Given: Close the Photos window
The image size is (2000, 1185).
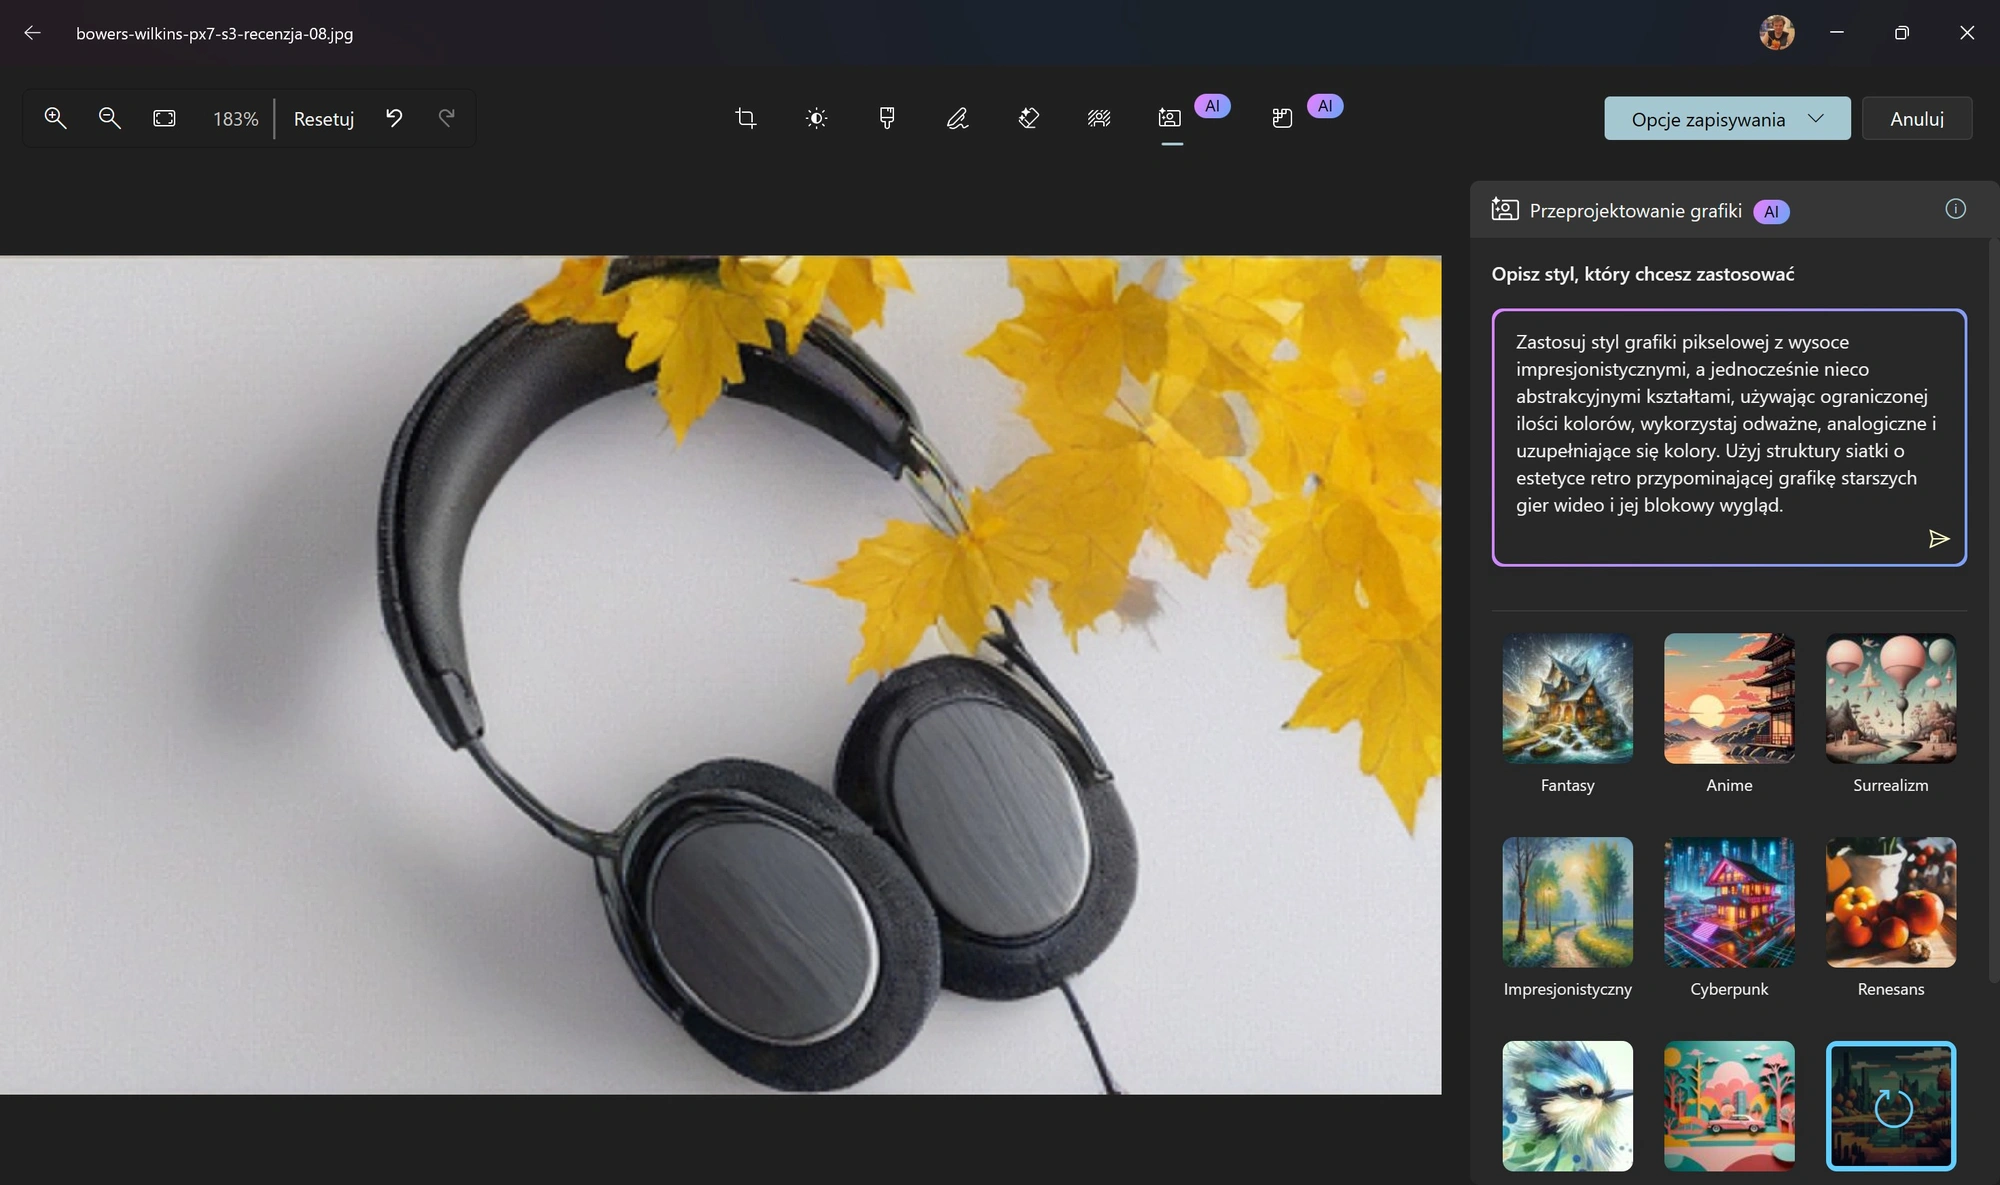Looking at the screenshot, I should pos(1967,33).
